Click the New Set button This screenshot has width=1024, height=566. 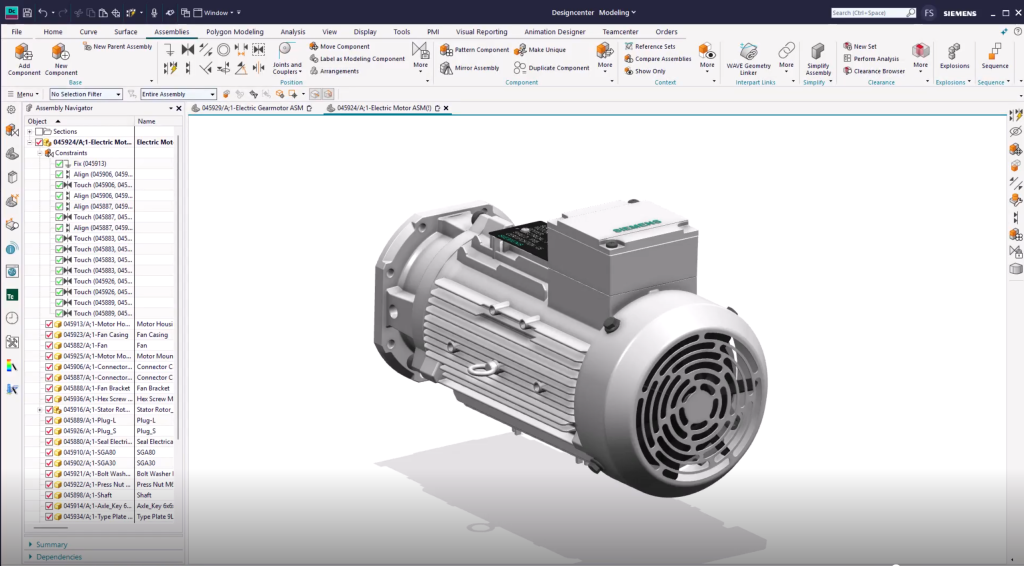[x=859, y=46]
